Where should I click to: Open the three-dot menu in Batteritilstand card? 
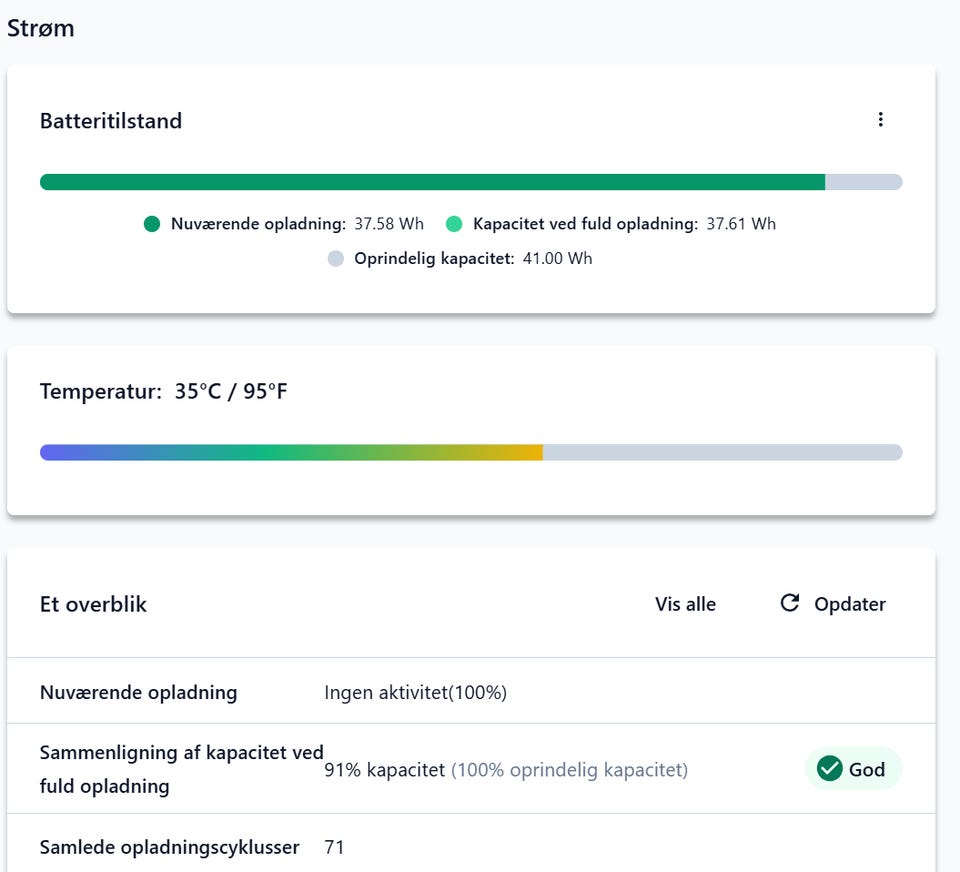click(880, 120)
